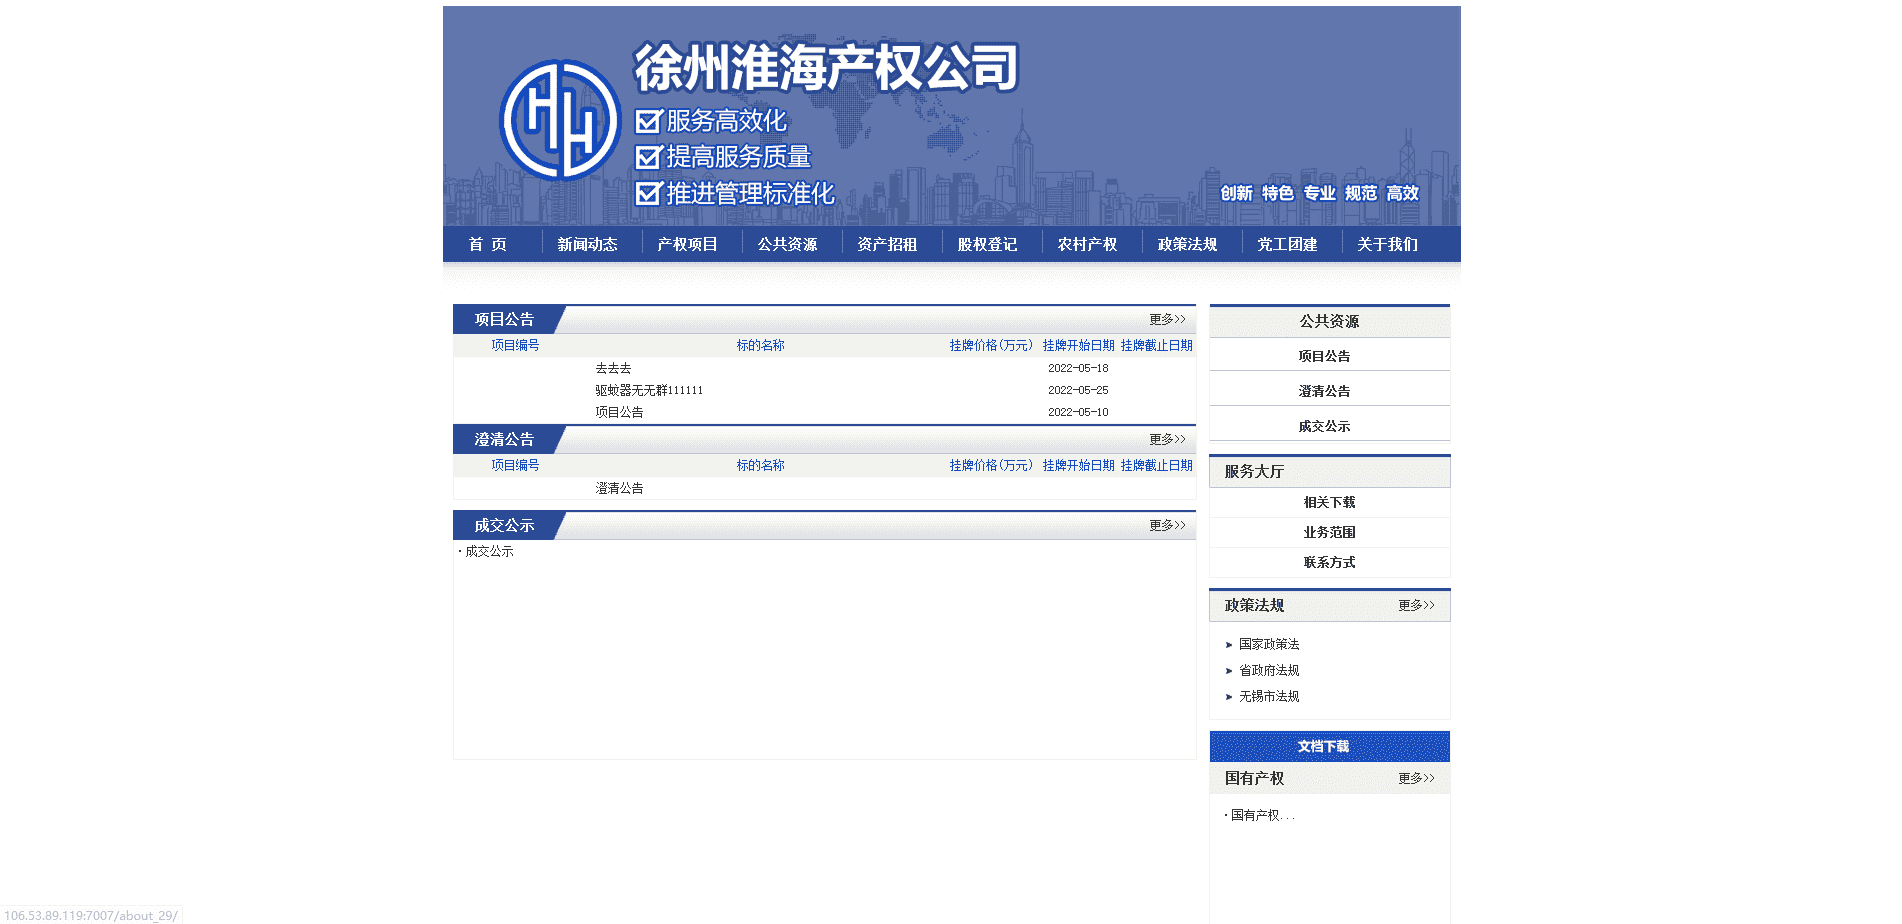This screenshot has height=924, width=1902.
Task: Click the checkbox icon beside 提高服务质量
Action: 648,157
